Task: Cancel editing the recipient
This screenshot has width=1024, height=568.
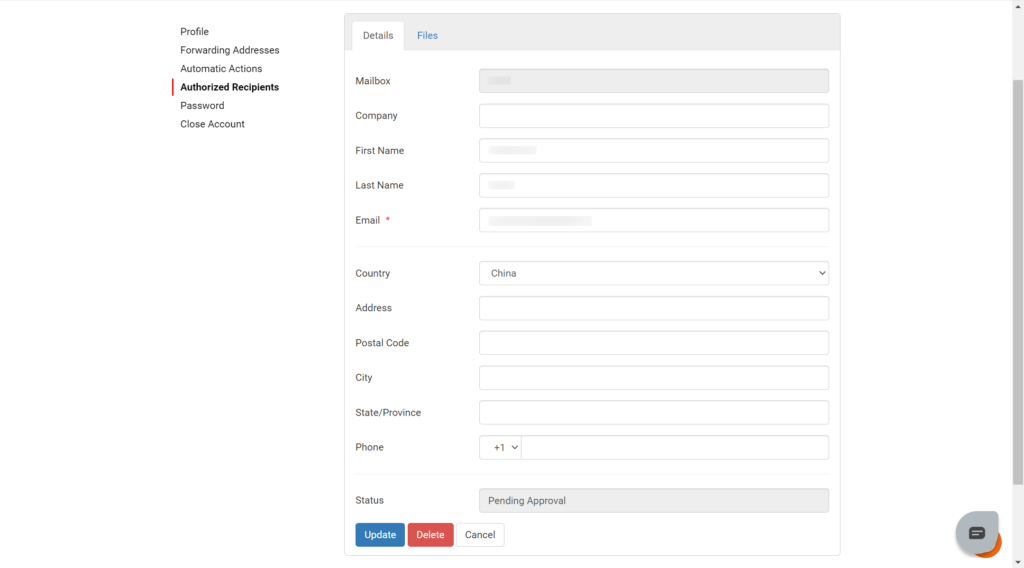Action: coord(480,535)
